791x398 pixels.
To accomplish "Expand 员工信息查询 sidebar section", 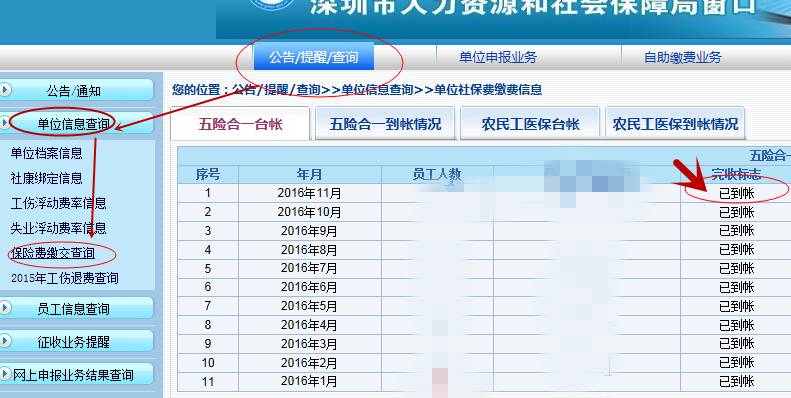I will click(77, 309).
